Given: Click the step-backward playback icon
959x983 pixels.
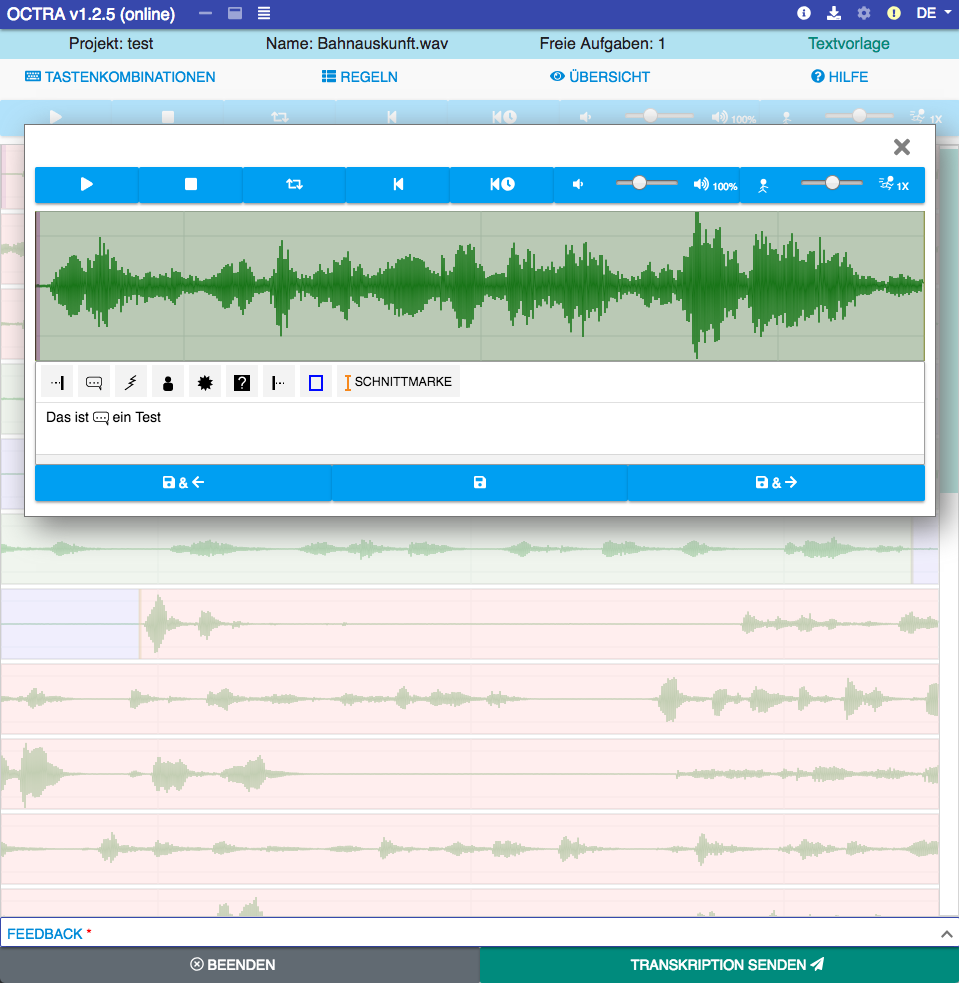Looking at the screenshot, I should (398, 185).
